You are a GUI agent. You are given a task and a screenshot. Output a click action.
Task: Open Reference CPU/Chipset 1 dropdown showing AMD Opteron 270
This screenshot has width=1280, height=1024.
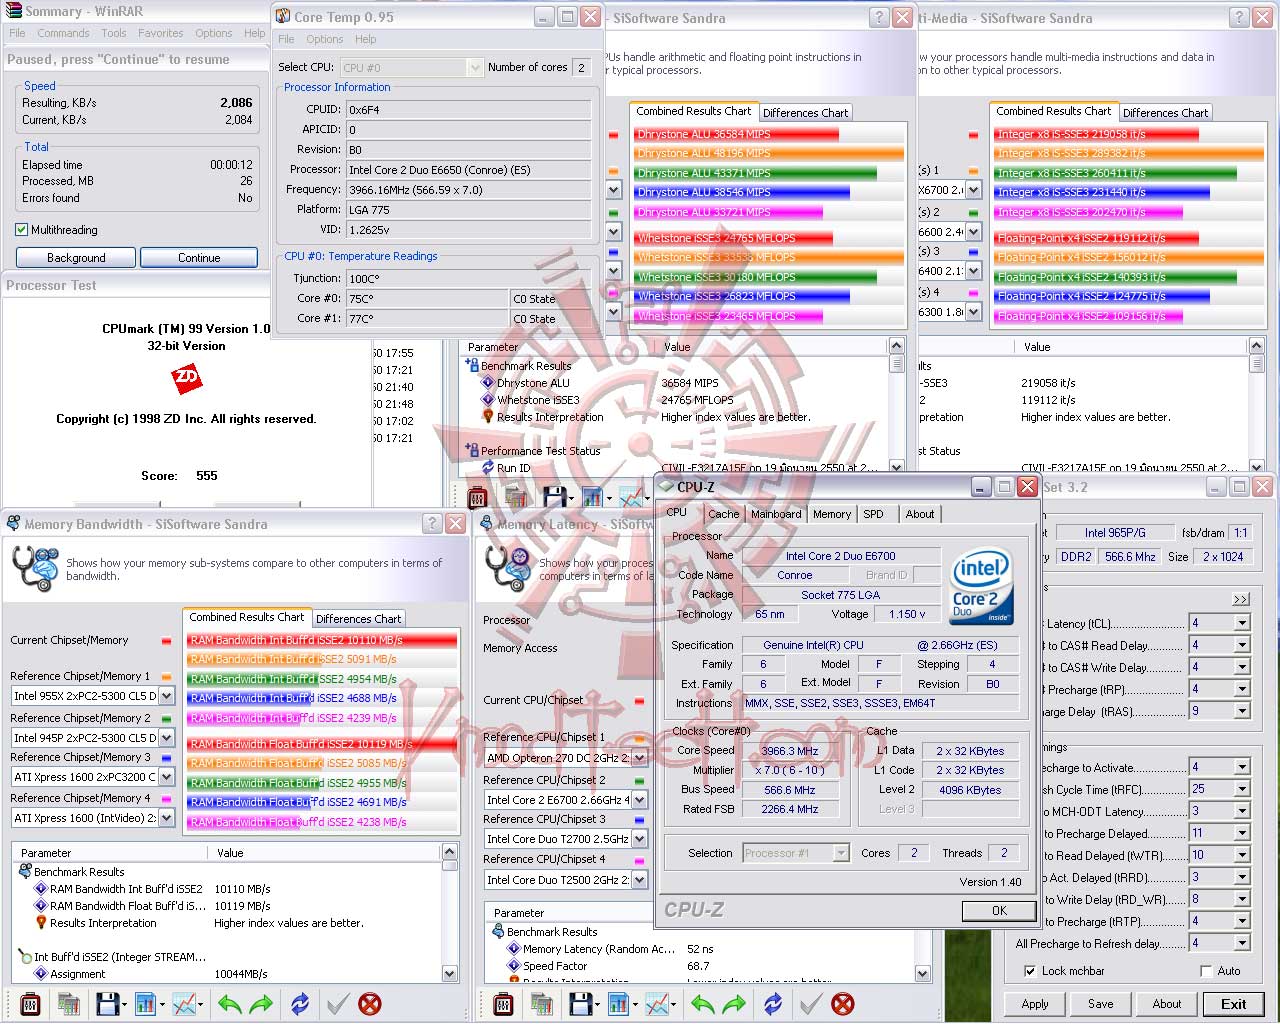click(x=639, y=758)
